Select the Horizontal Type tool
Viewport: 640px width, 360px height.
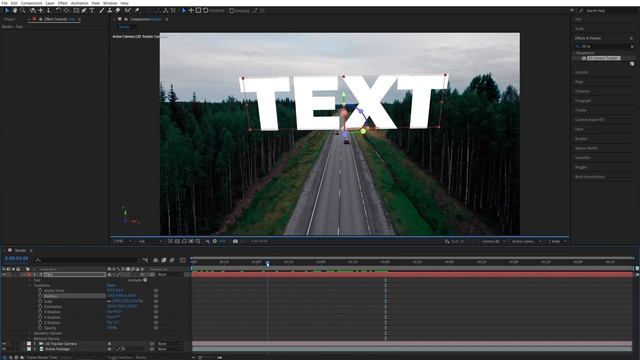(x=91, y=11)
